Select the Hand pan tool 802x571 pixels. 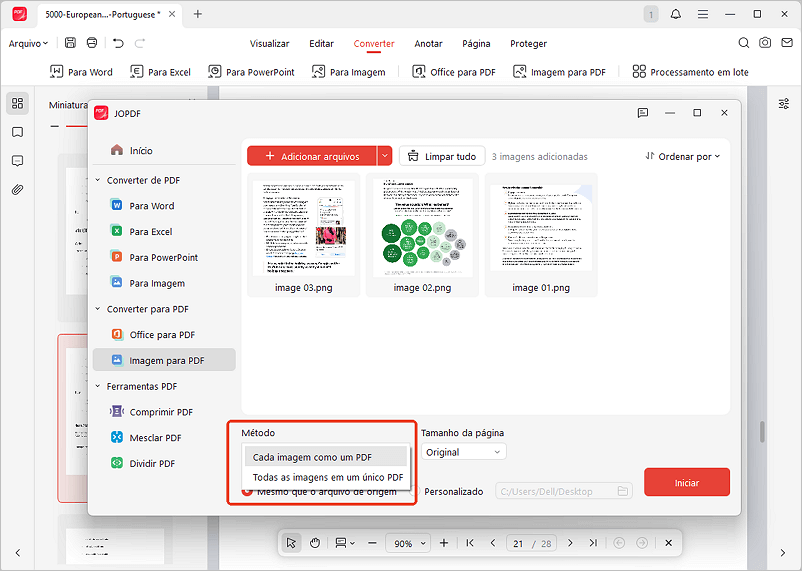pos(315,543)
